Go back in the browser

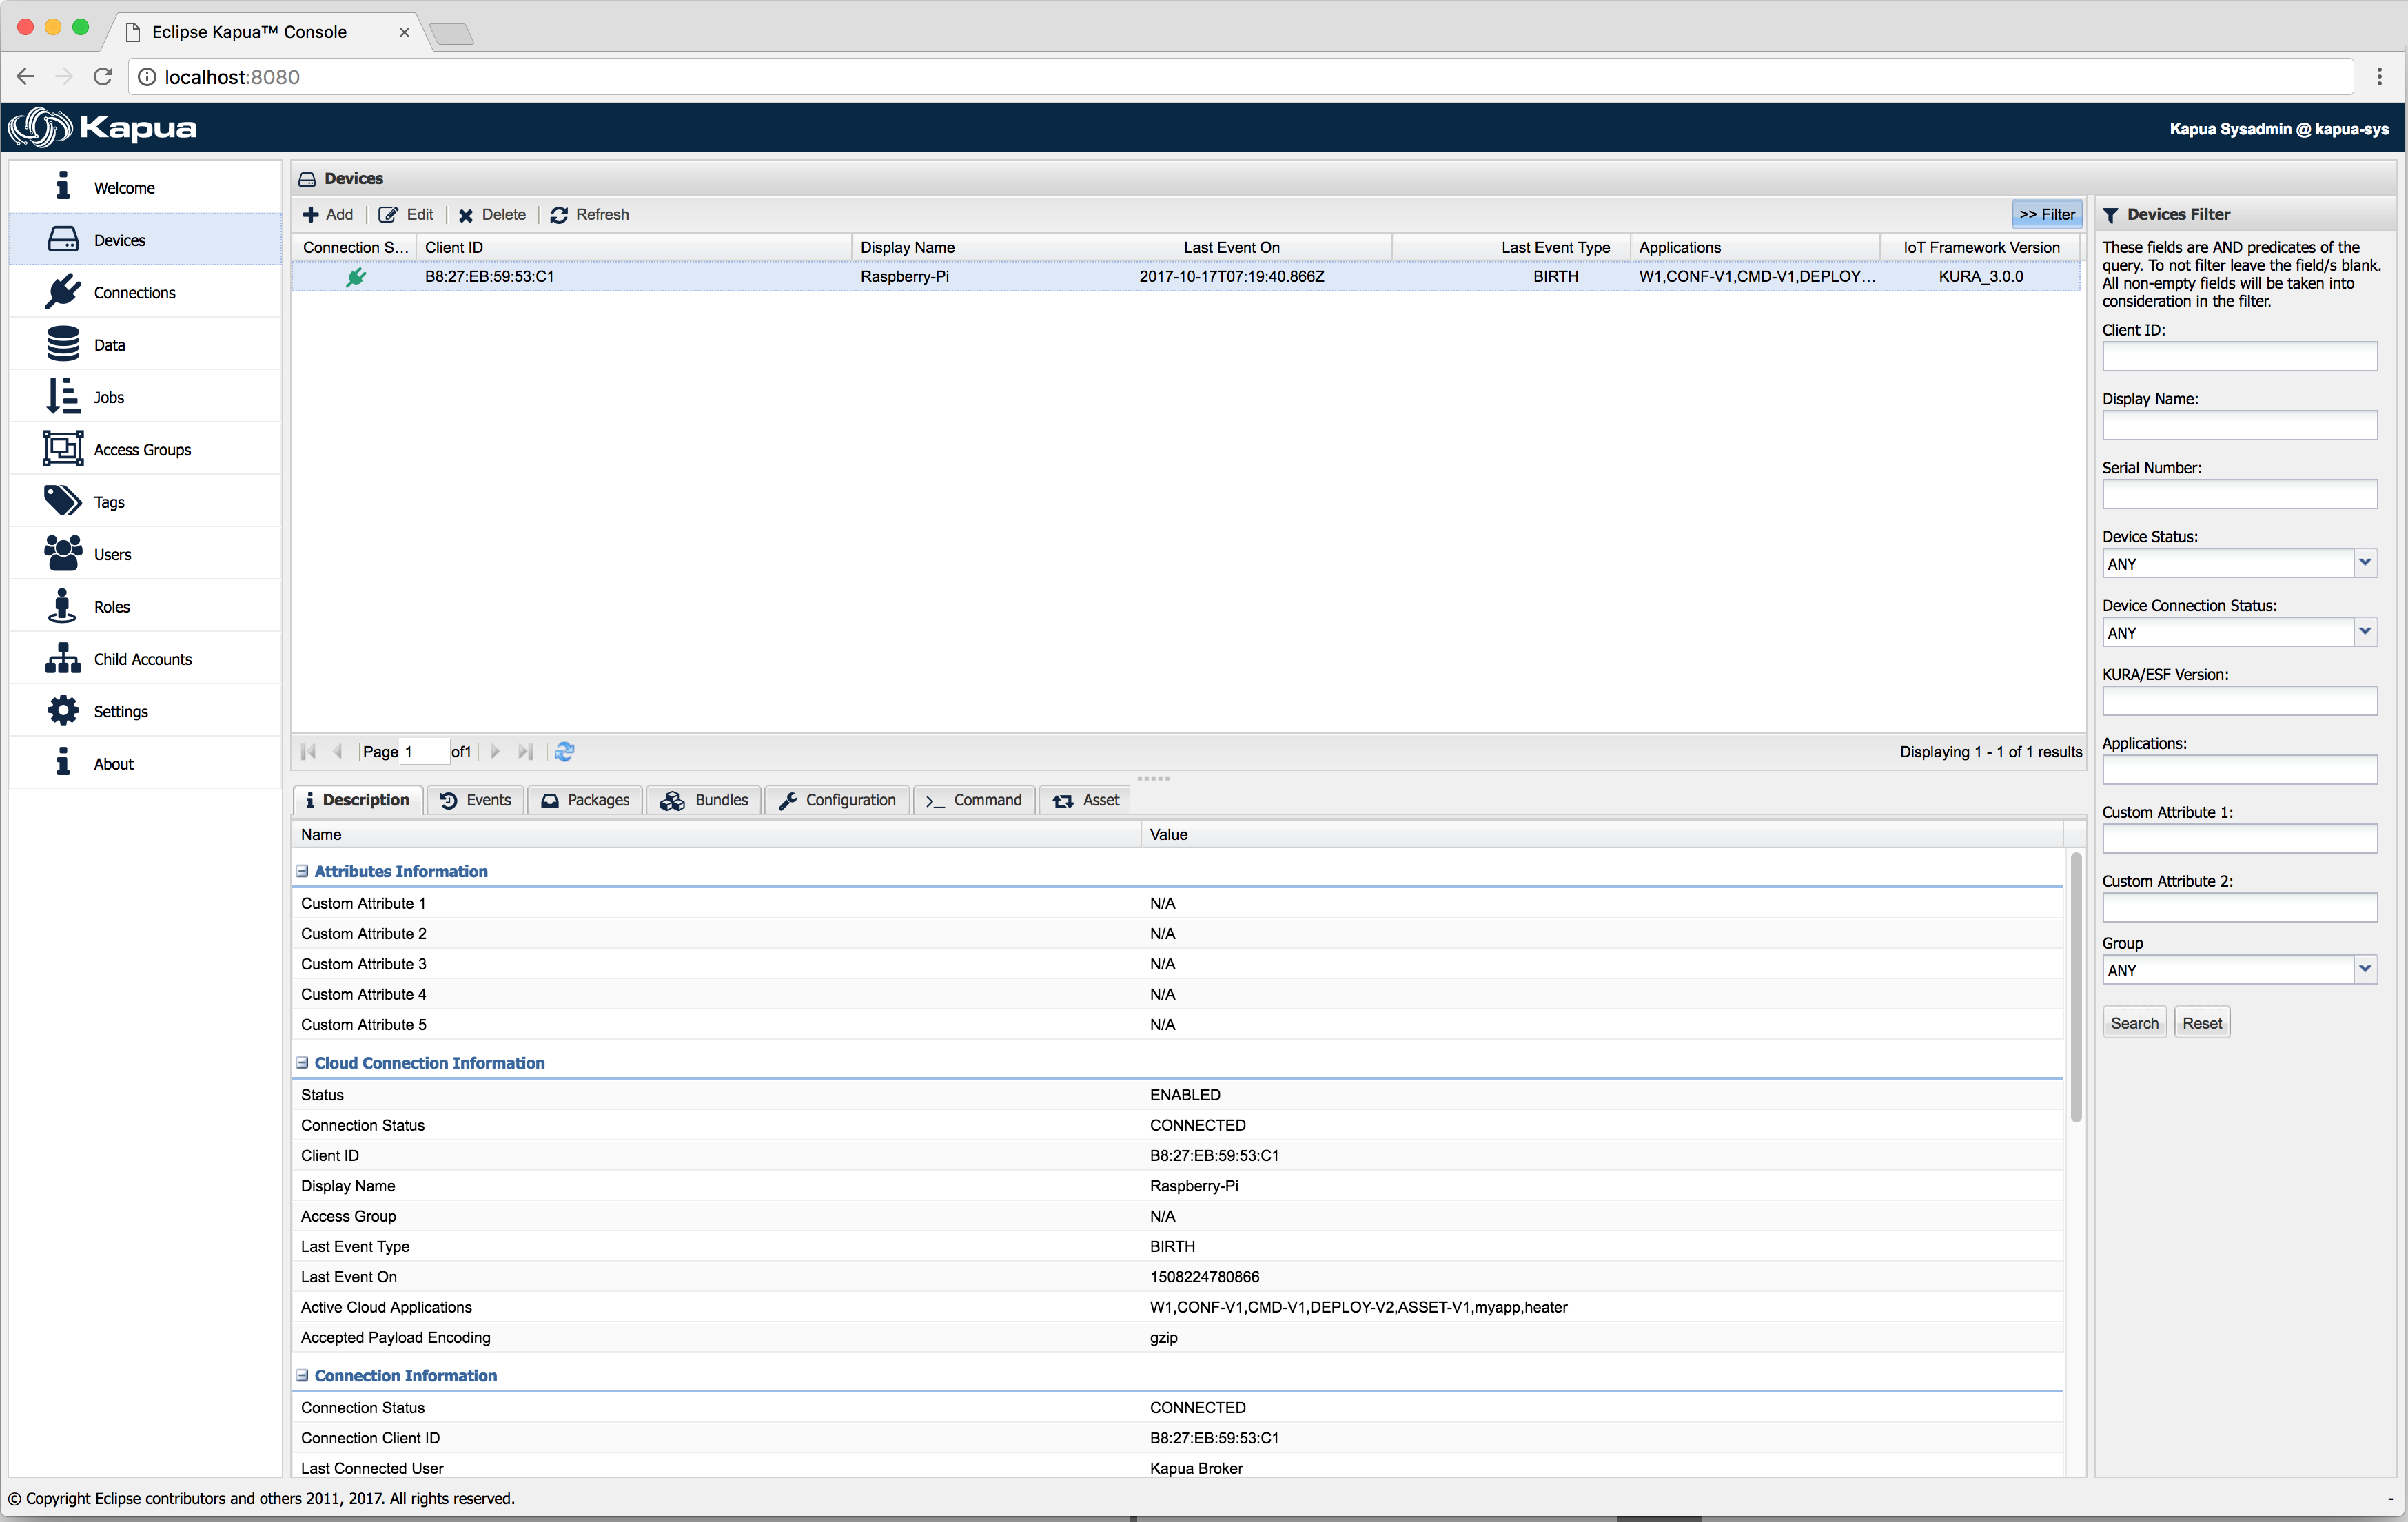[26, 77]
